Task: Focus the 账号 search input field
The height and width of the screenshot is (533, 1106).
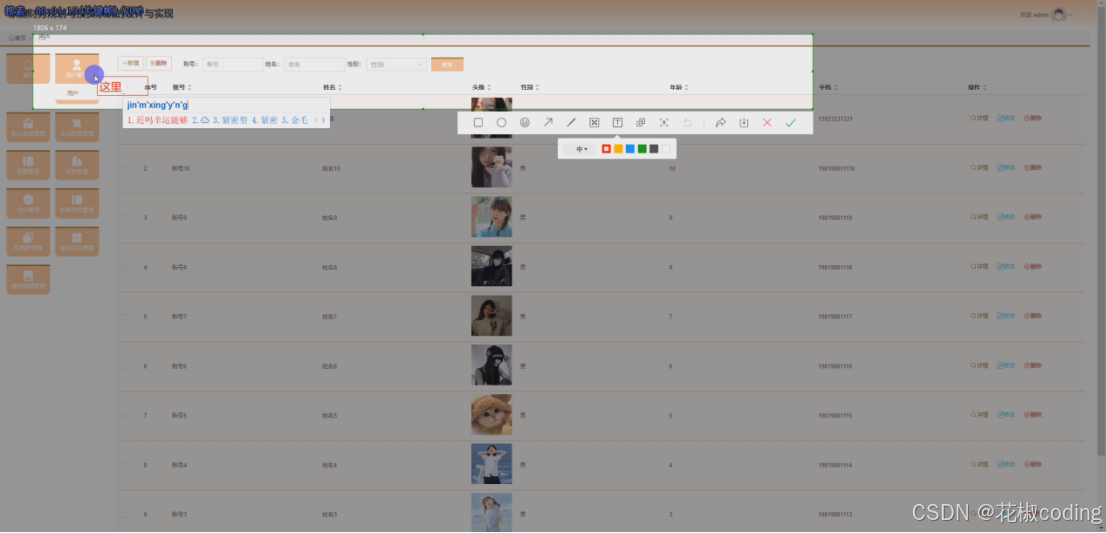Action: pyautogui.click(x=233, y=64)
